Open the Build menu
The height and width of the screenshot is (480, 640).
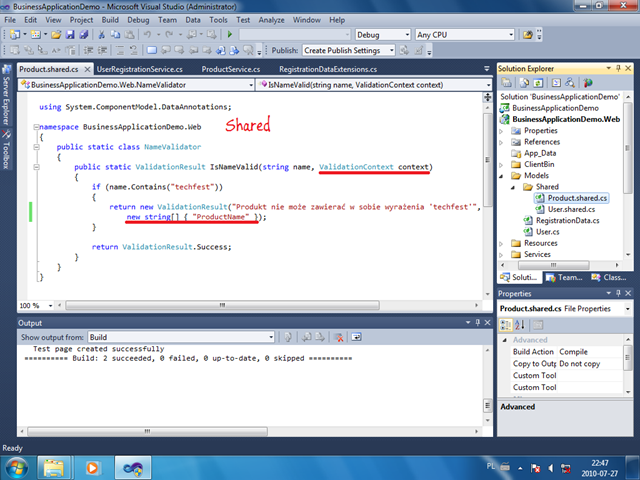tap(110, 20)
